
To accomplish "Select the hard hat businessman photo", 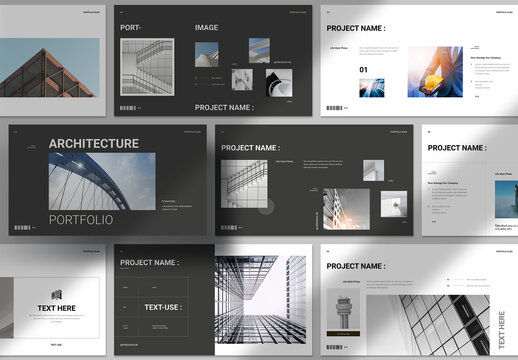I will coord(435,72).
